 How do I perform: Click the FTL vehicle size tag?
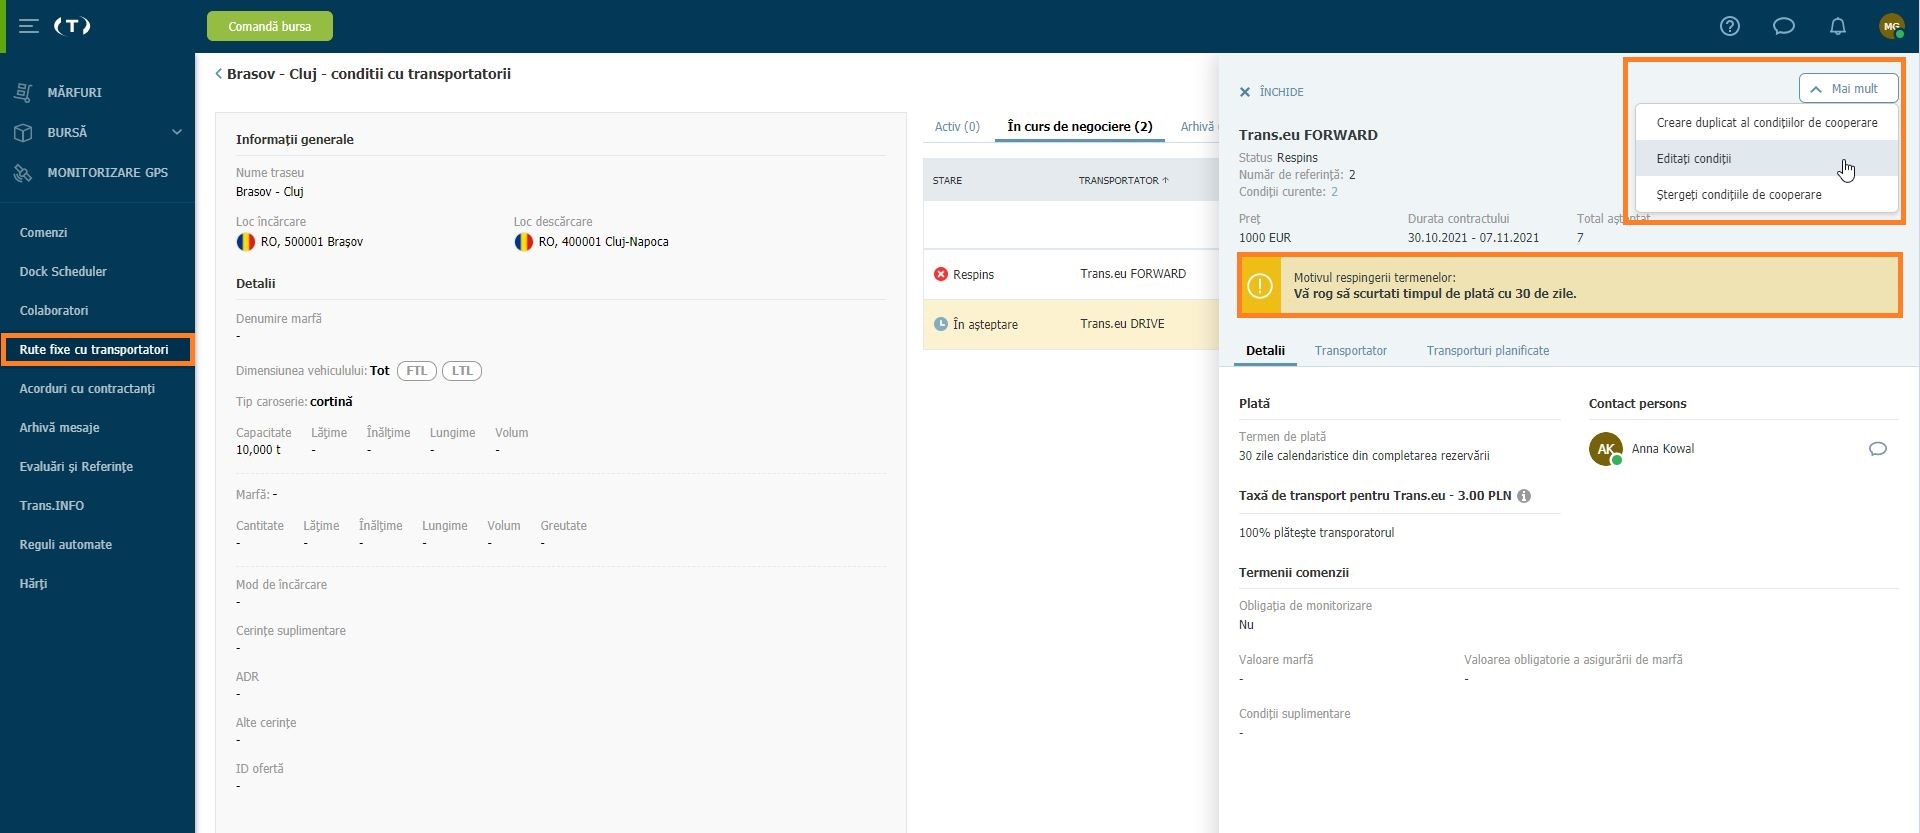416,371
